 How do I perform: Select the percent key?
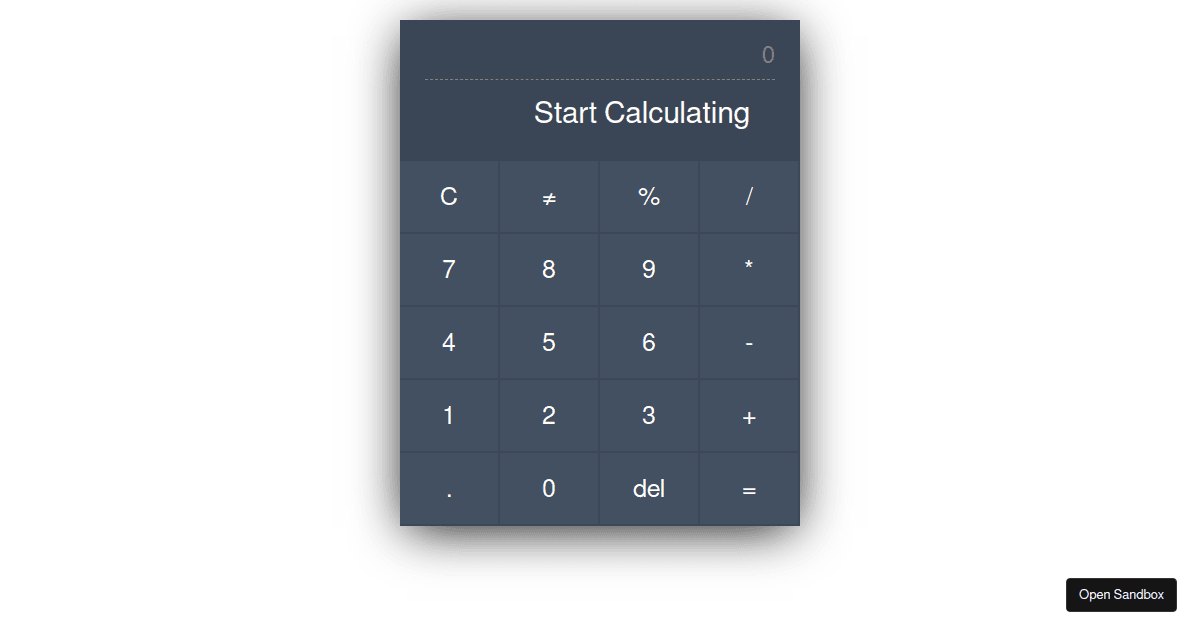click(x=649, y=197)
